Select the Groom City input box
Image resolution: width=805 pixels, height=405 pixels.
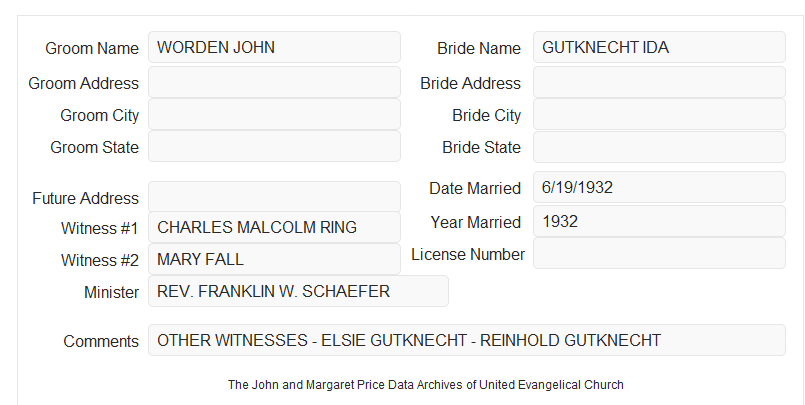[274, 114]
